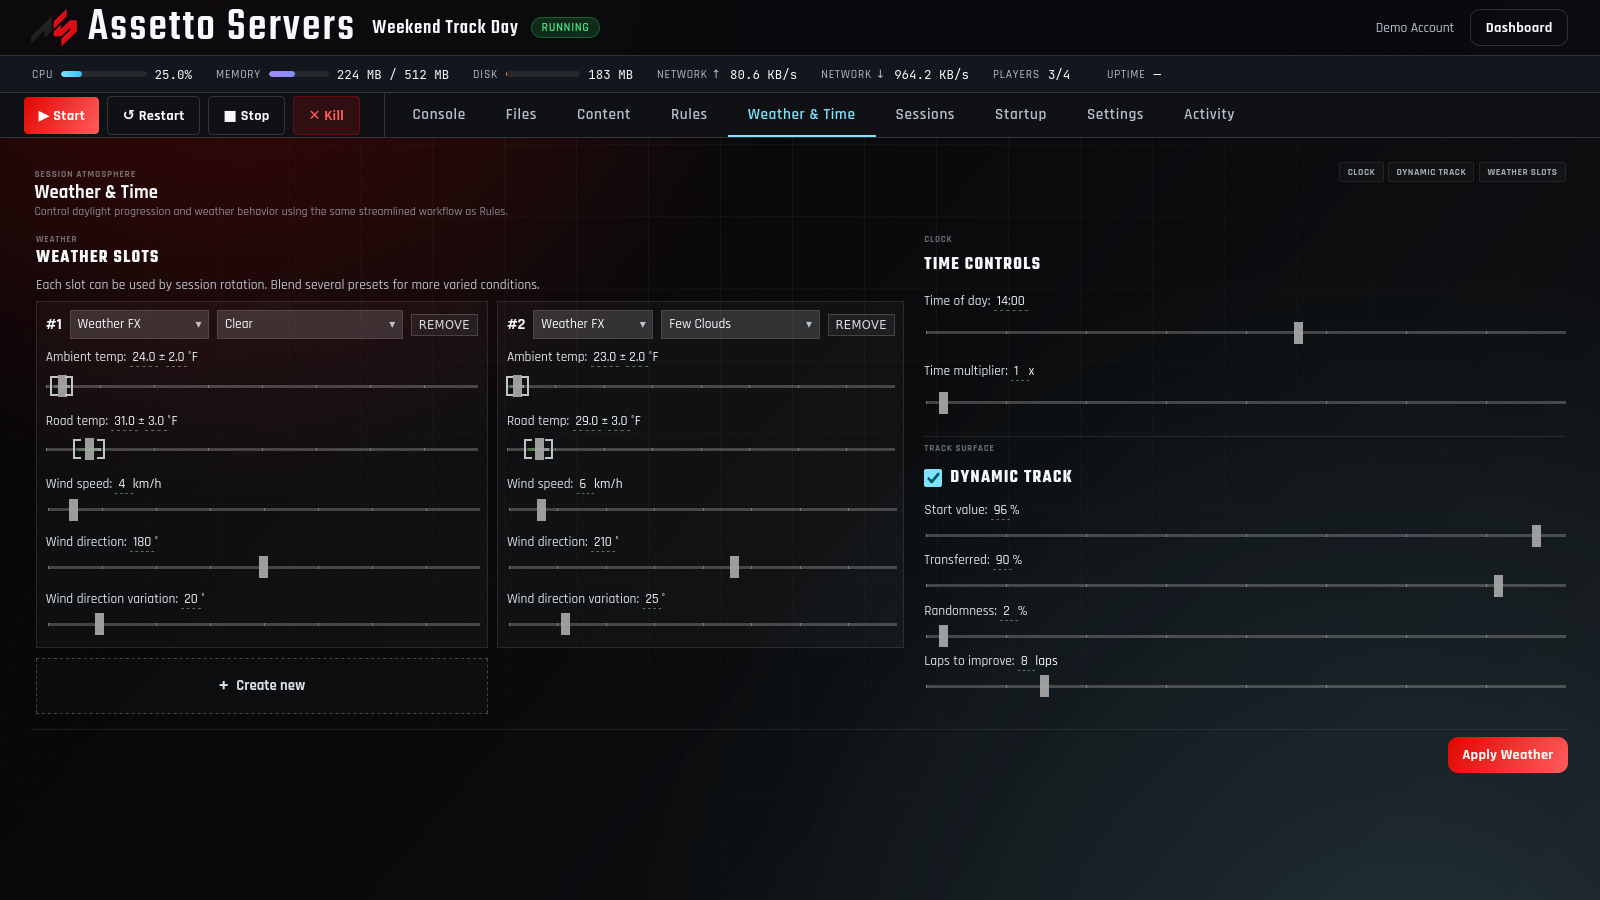Click slot #1 wind direction variation slider
The image size is (1600, 900).
click(263, 624)
